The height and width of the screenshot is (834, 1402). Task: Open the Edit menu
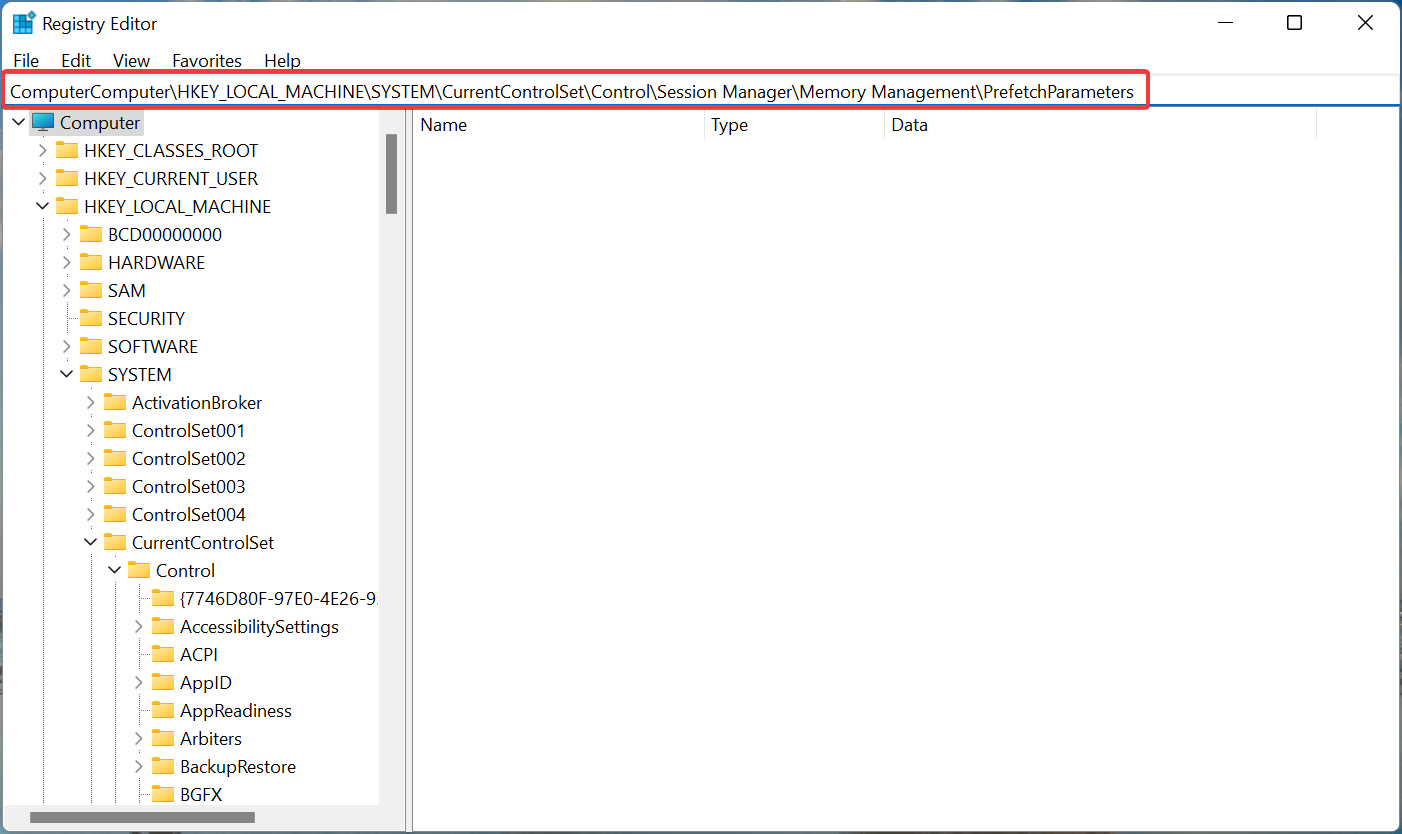tap(76, 61)
